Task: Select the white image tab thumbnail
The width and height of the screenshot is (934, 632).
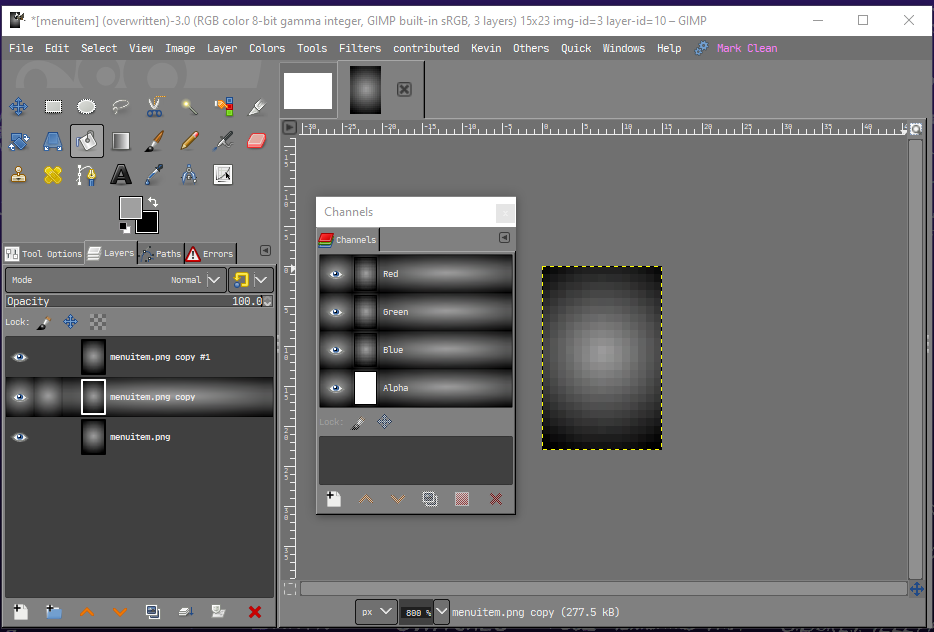Action: 308,91
